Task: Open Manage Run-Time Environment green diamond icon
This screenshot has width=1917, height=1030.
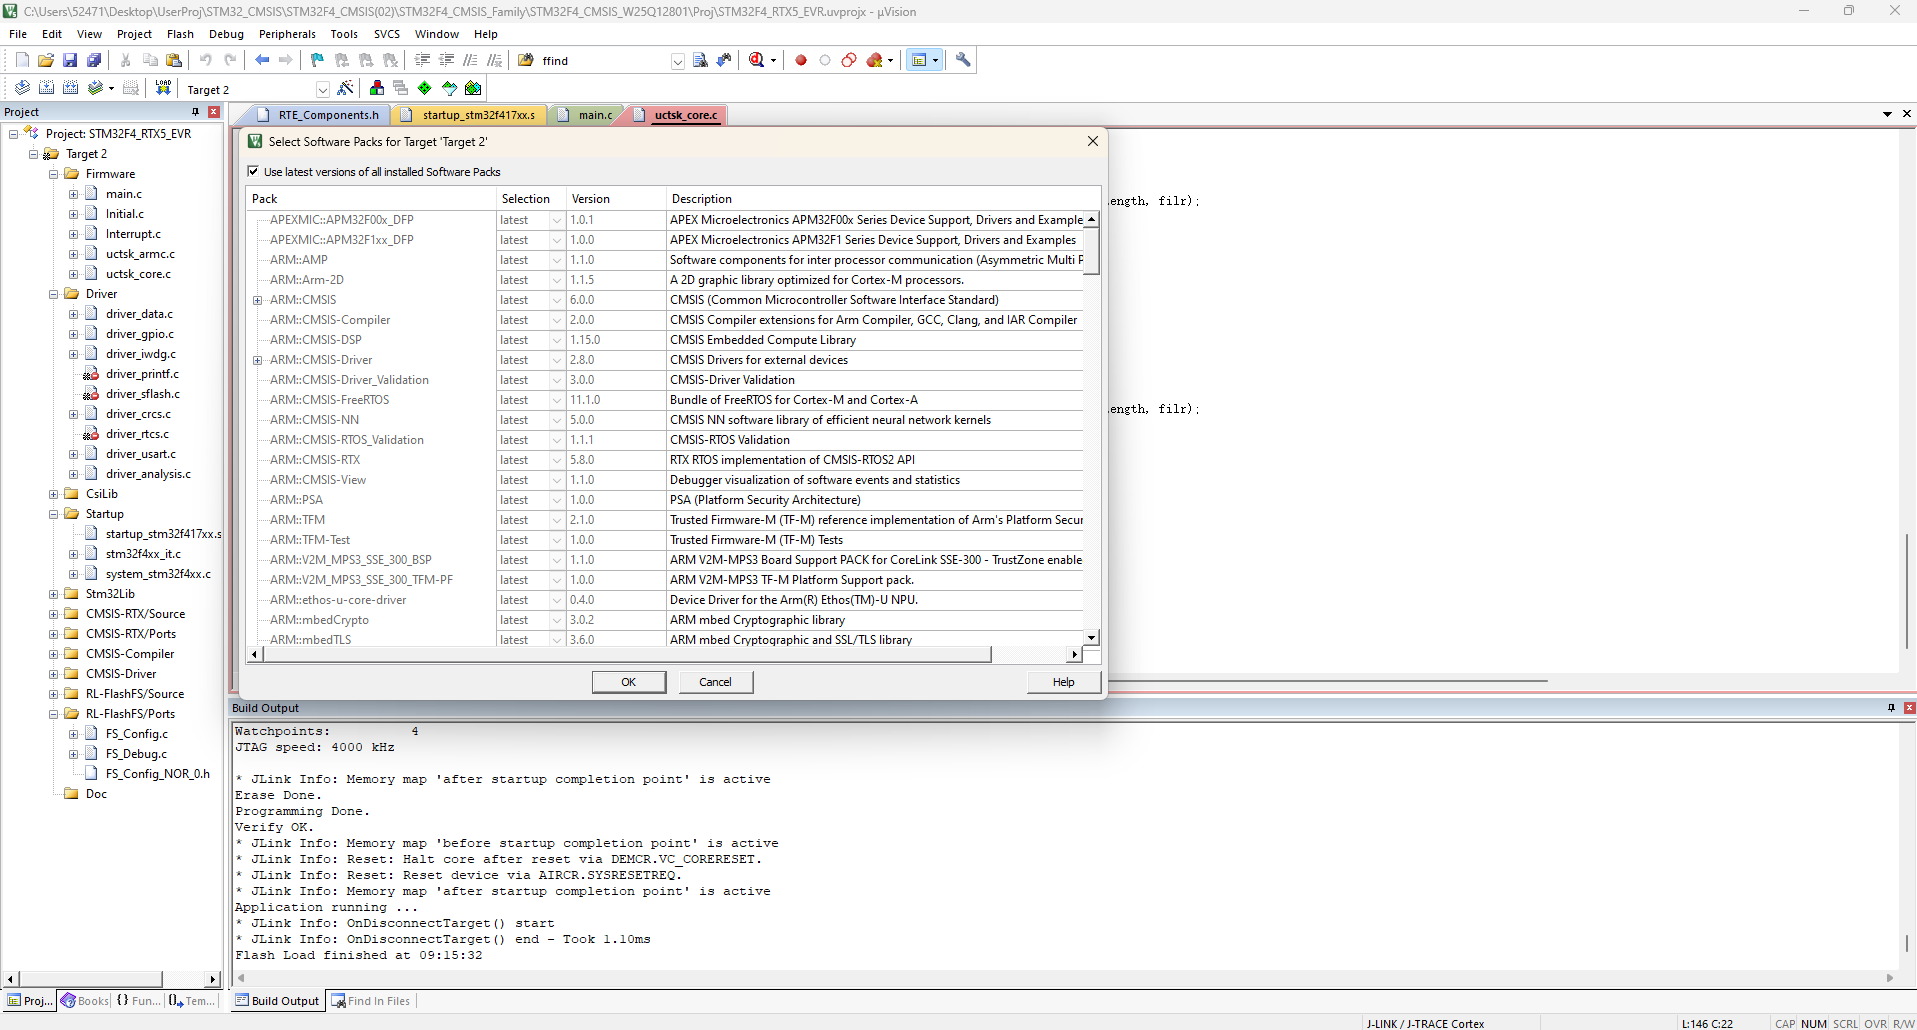Action: 425,88
